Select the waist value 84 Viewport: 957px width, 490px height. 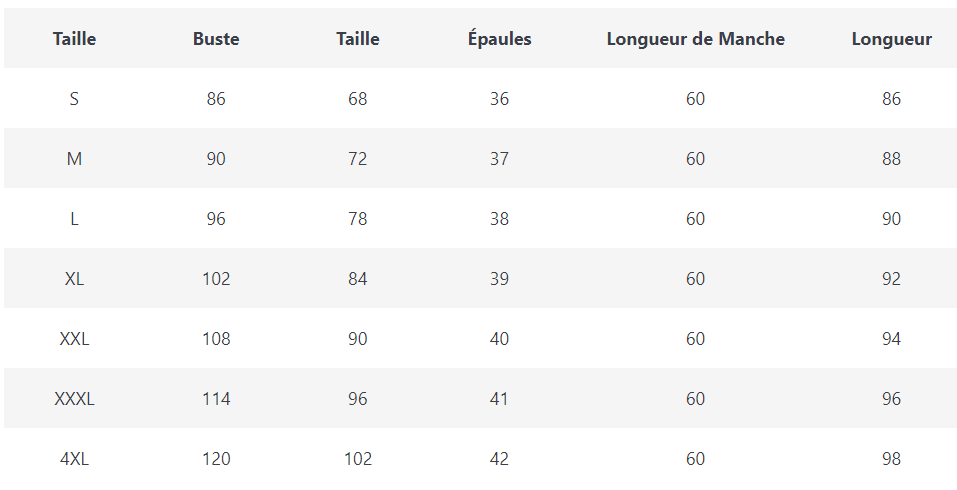point(357,279)
